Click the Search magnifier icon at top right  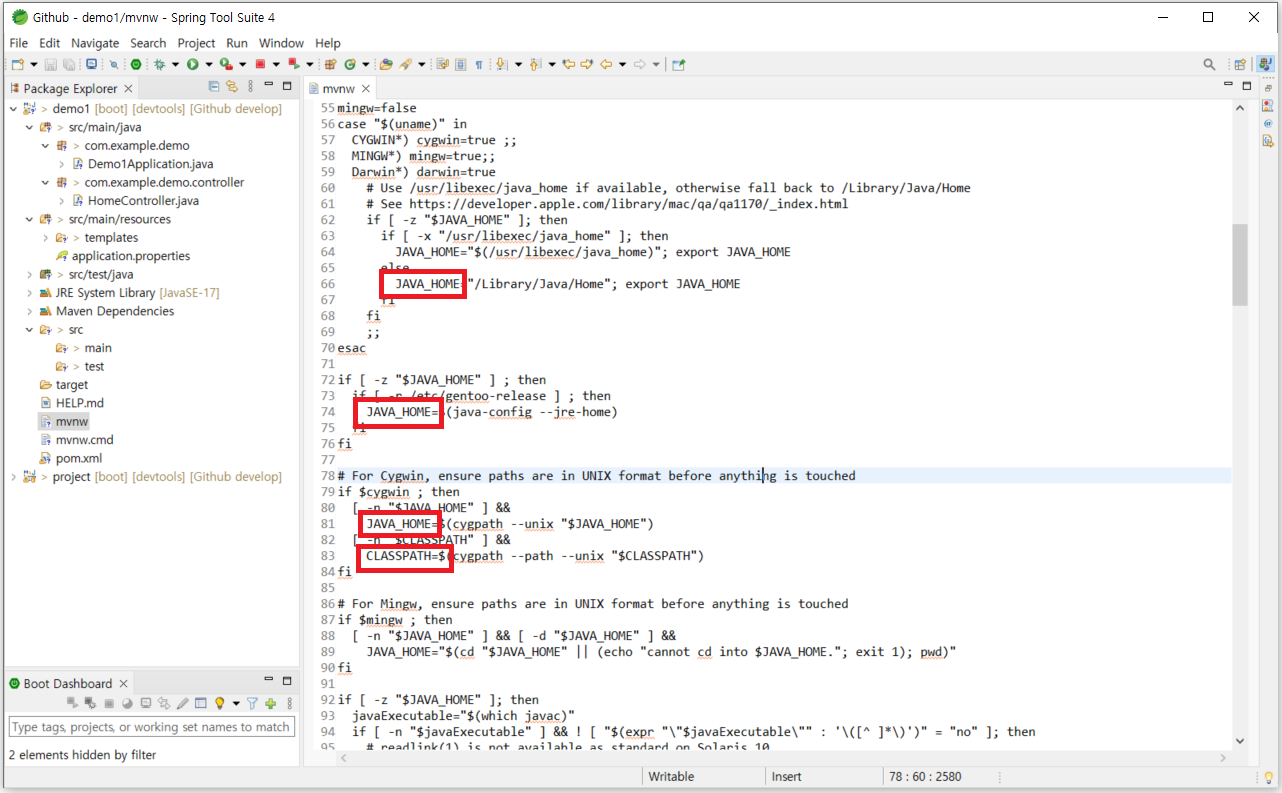point(1209,64)
